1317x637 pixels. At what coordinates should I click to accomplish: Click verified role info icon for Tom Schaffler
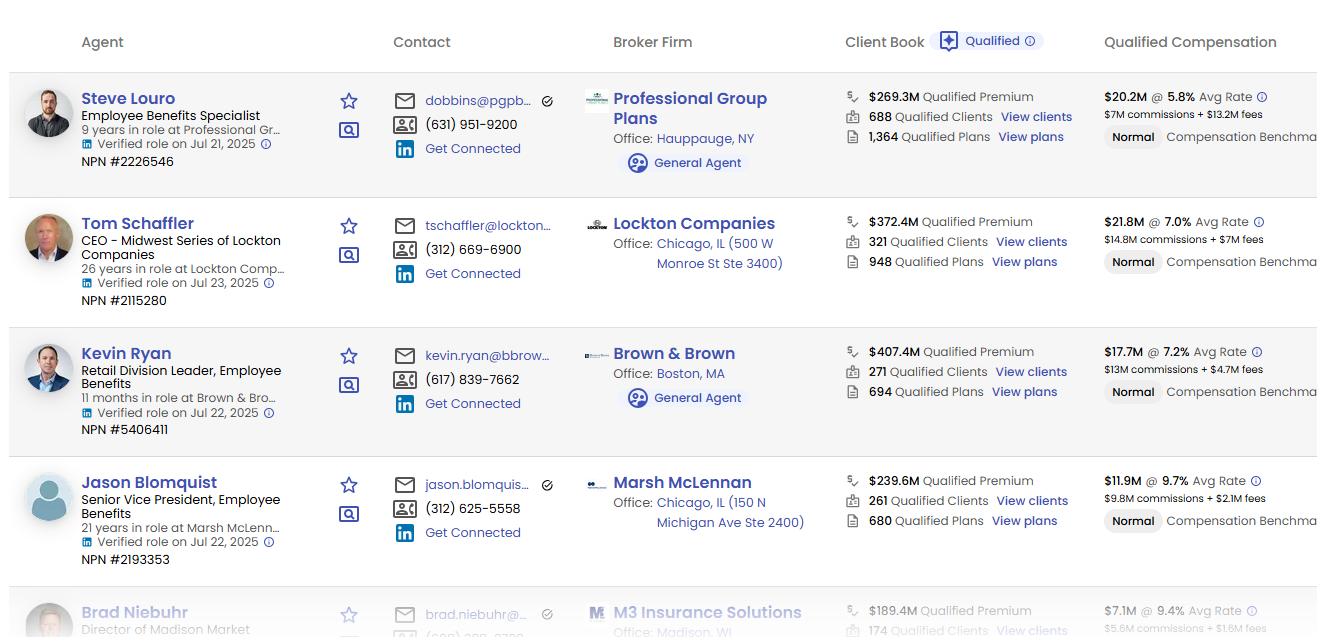point(269,283)
